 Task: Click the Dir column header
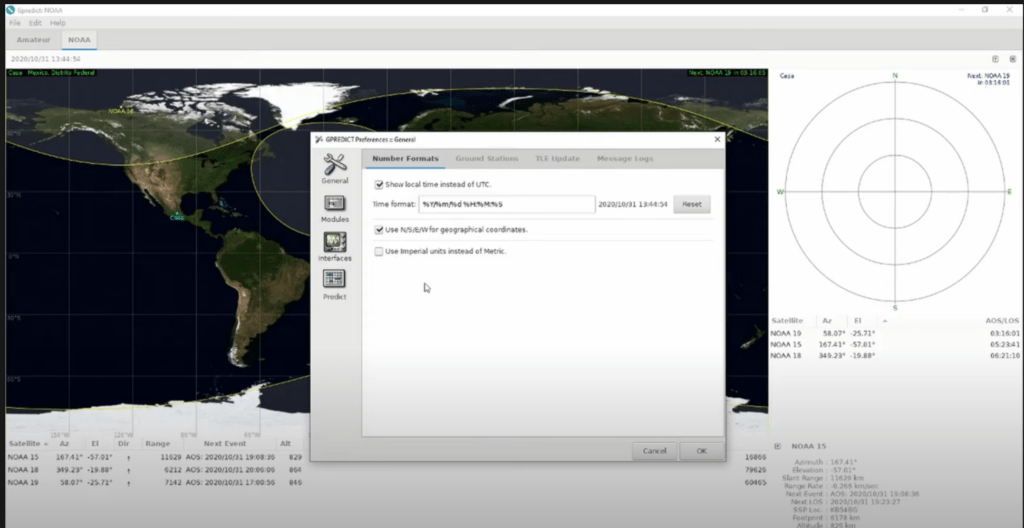(124, 444)
